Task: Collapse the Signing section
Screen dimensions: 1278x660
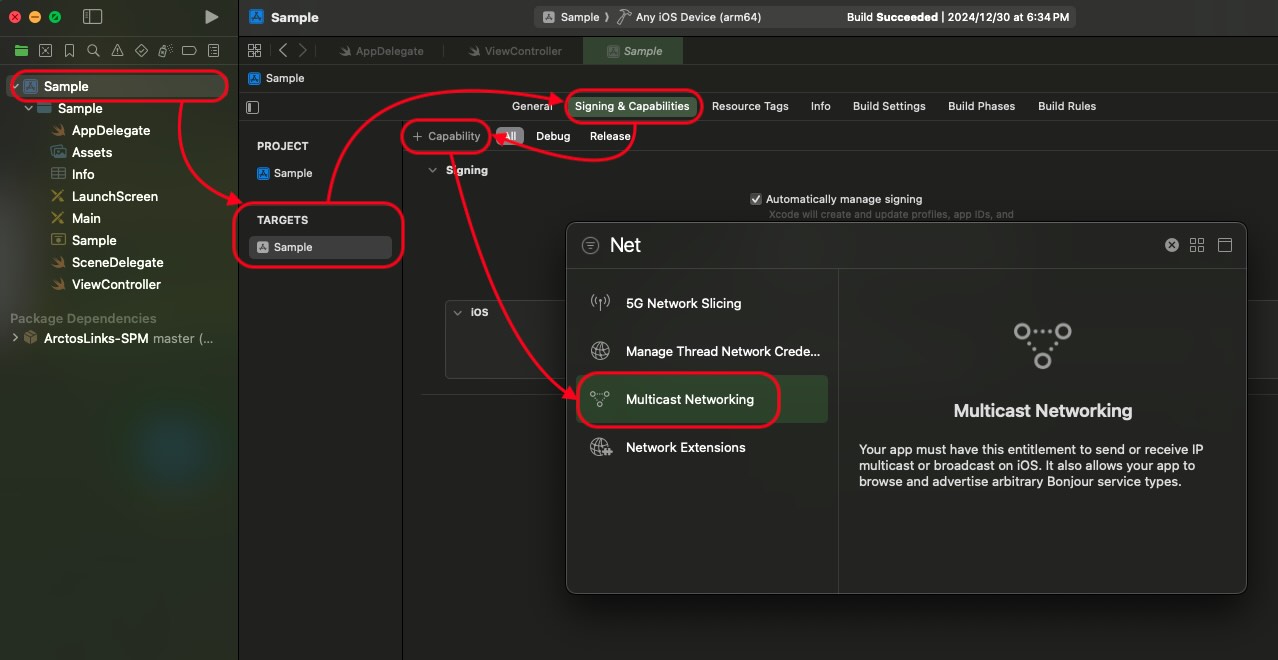Action: coord(433,171)
